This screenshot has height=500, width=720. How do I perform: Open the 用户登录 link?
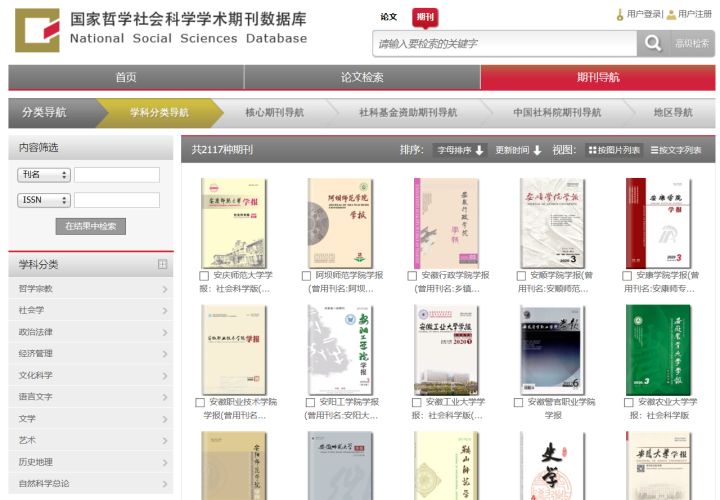[x=644, y=14]
